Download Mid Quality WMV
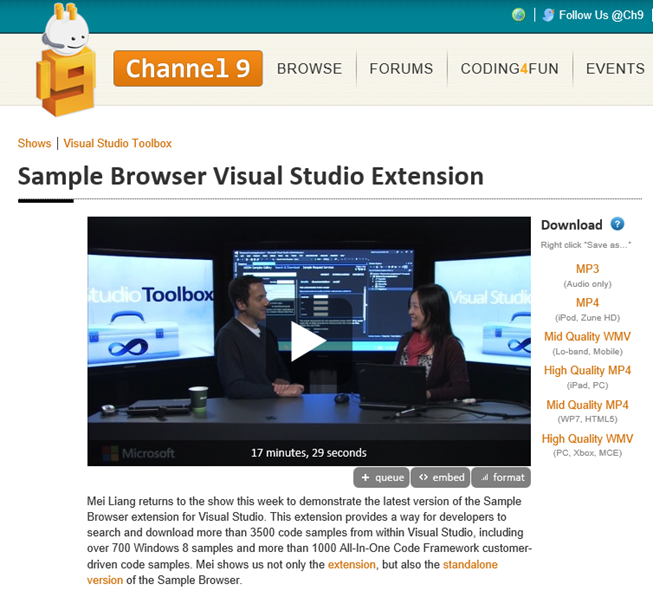 click(x=587, y=336)
